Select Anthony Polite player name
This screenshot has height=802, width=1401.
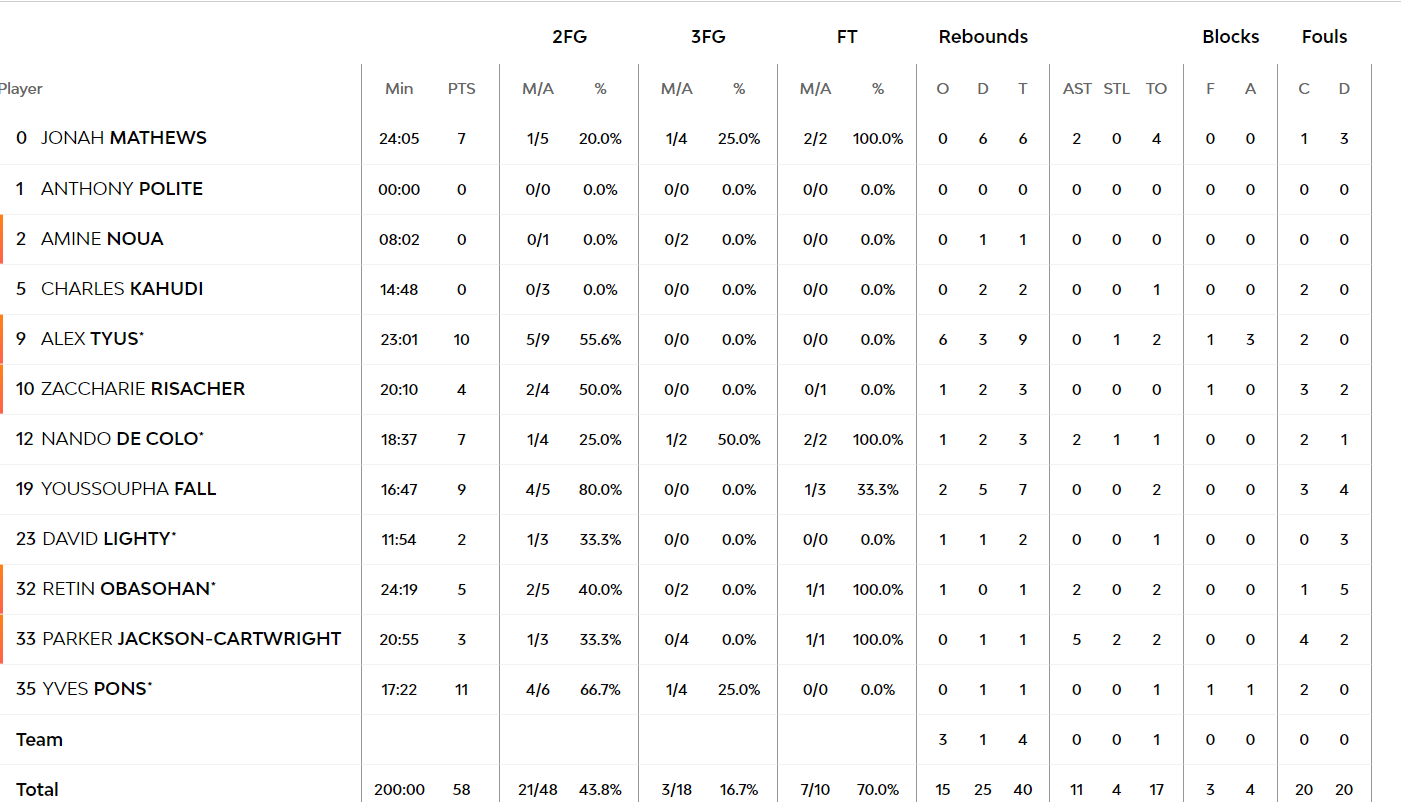[x=122, y=188]
